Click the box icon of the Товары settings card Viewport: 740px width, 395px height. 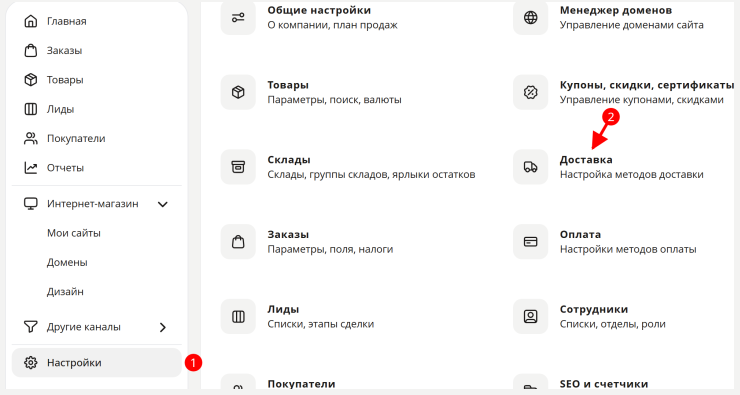[238, 92]
